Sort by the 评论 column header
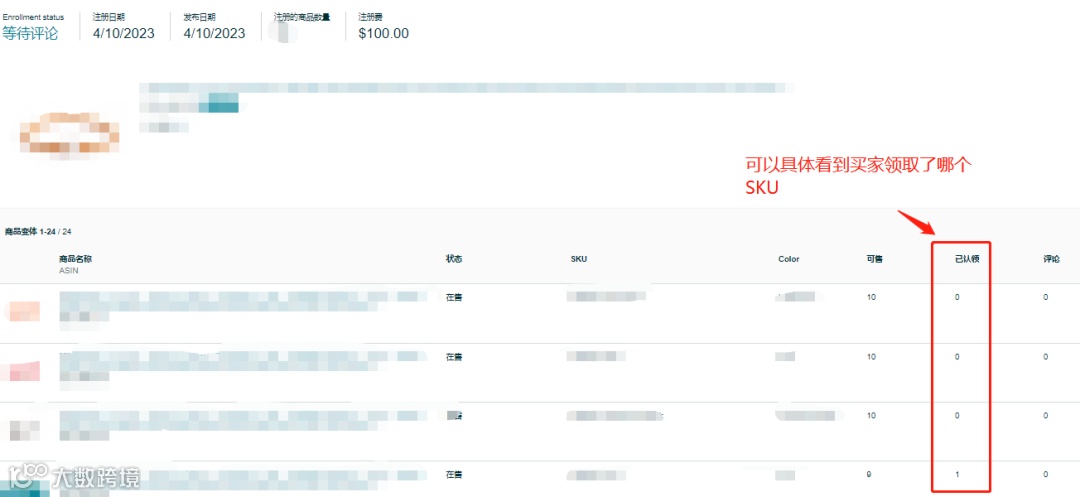Viewport: 1080px width, 497px height. pos(1051,260)
